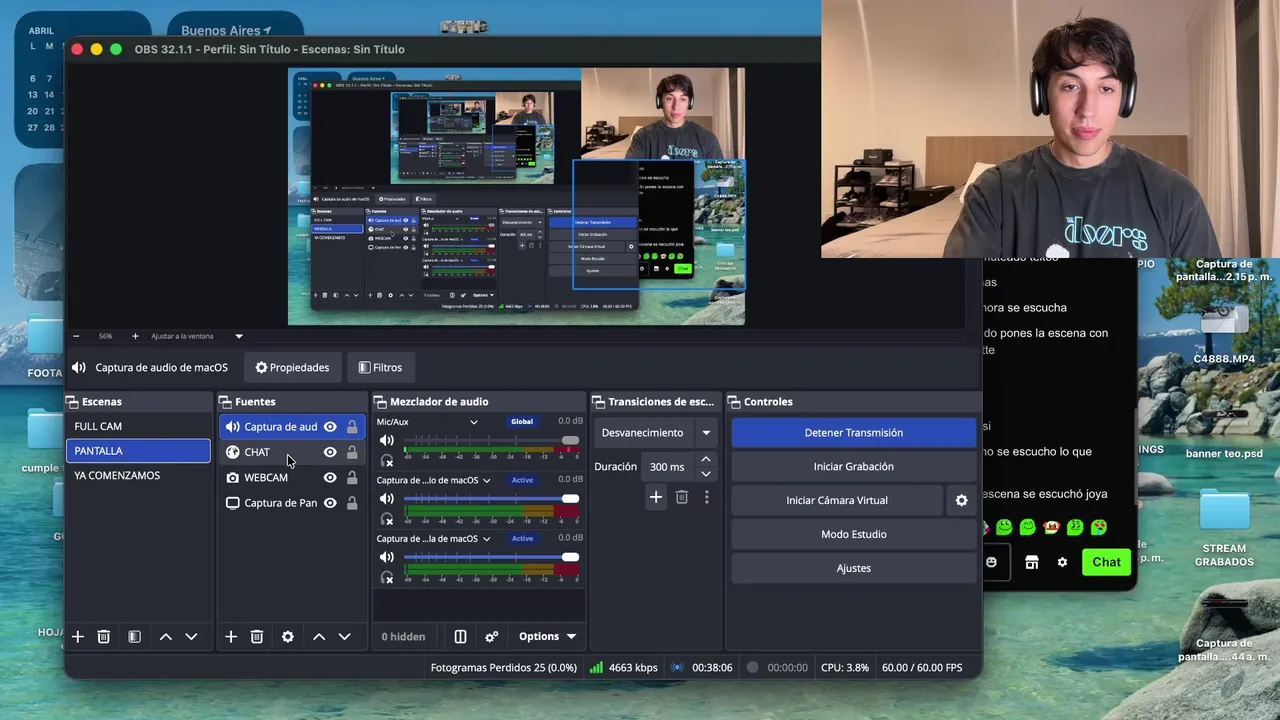This screenshot has height=720, width=1280.
Task: Open emoji picker in chat window
Action: 991,562
